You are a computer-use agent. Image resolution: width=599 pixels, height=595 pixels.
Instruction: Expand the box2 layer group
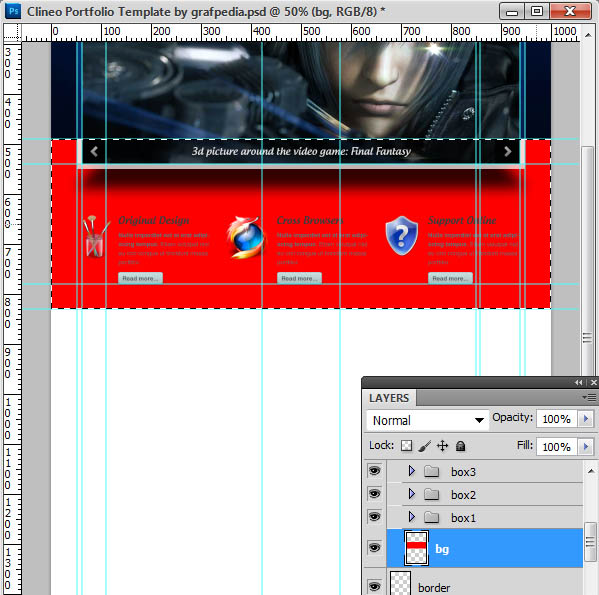(411, 493)
